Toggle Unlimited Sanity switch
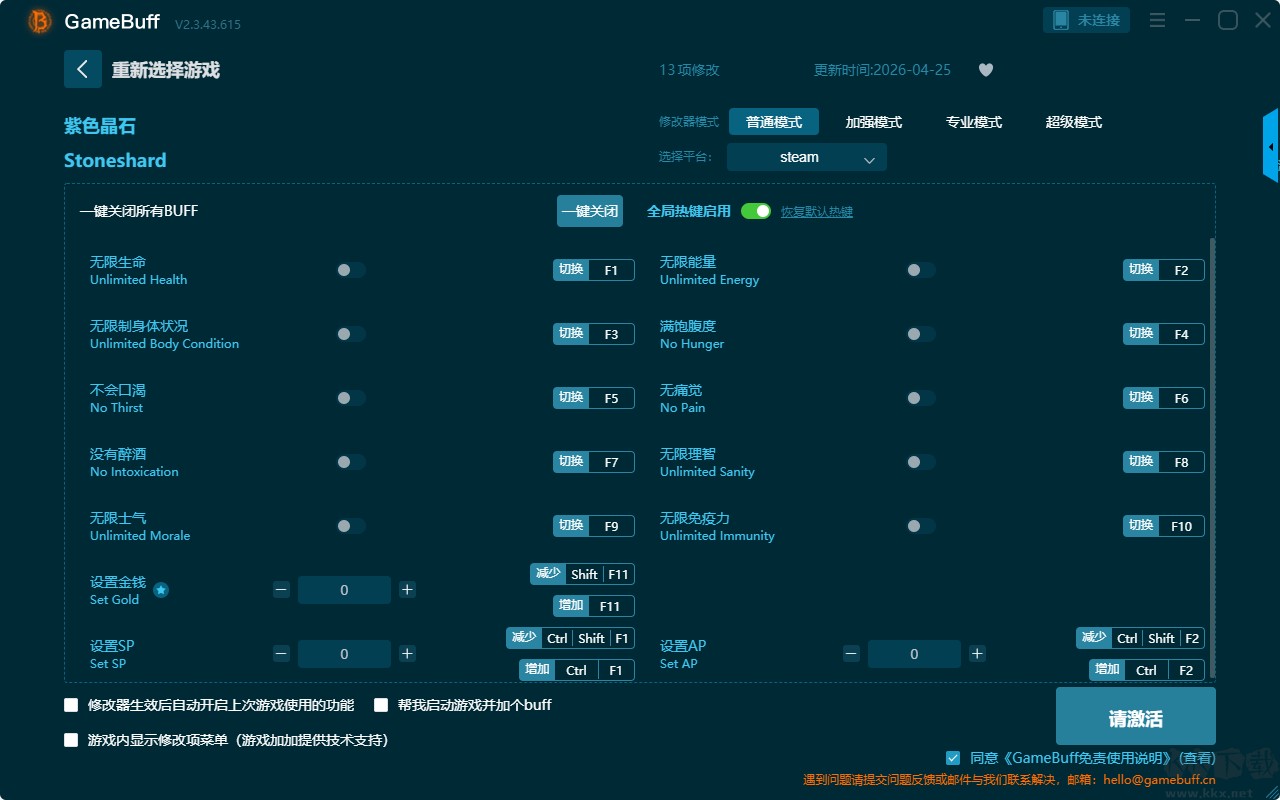Image resolution: width=1280 pixels, height=800 pixels. click(x=921, y=462)
